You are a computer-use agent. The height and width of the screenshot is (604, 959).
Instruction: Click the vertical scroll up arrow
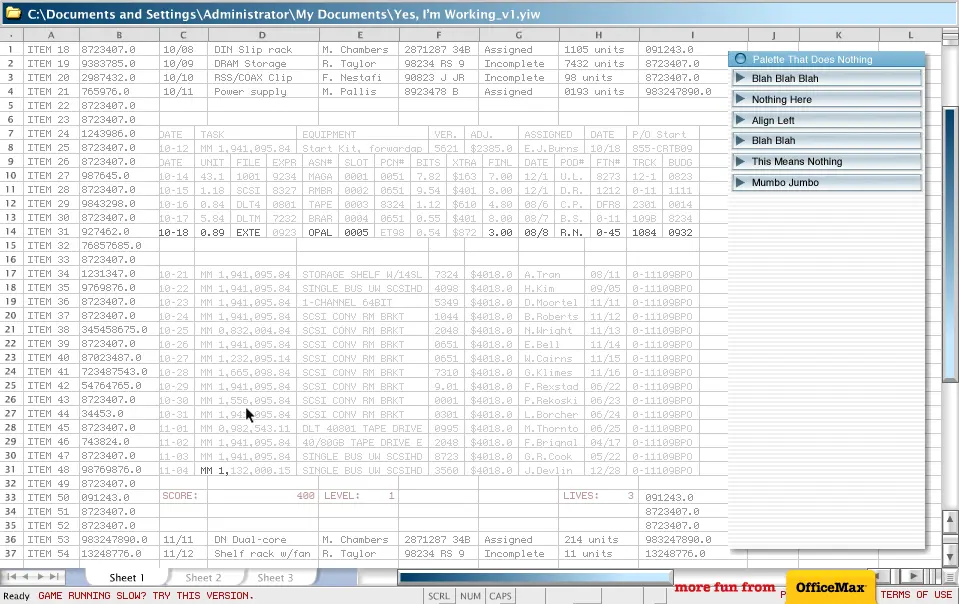(x=950, y=520)
